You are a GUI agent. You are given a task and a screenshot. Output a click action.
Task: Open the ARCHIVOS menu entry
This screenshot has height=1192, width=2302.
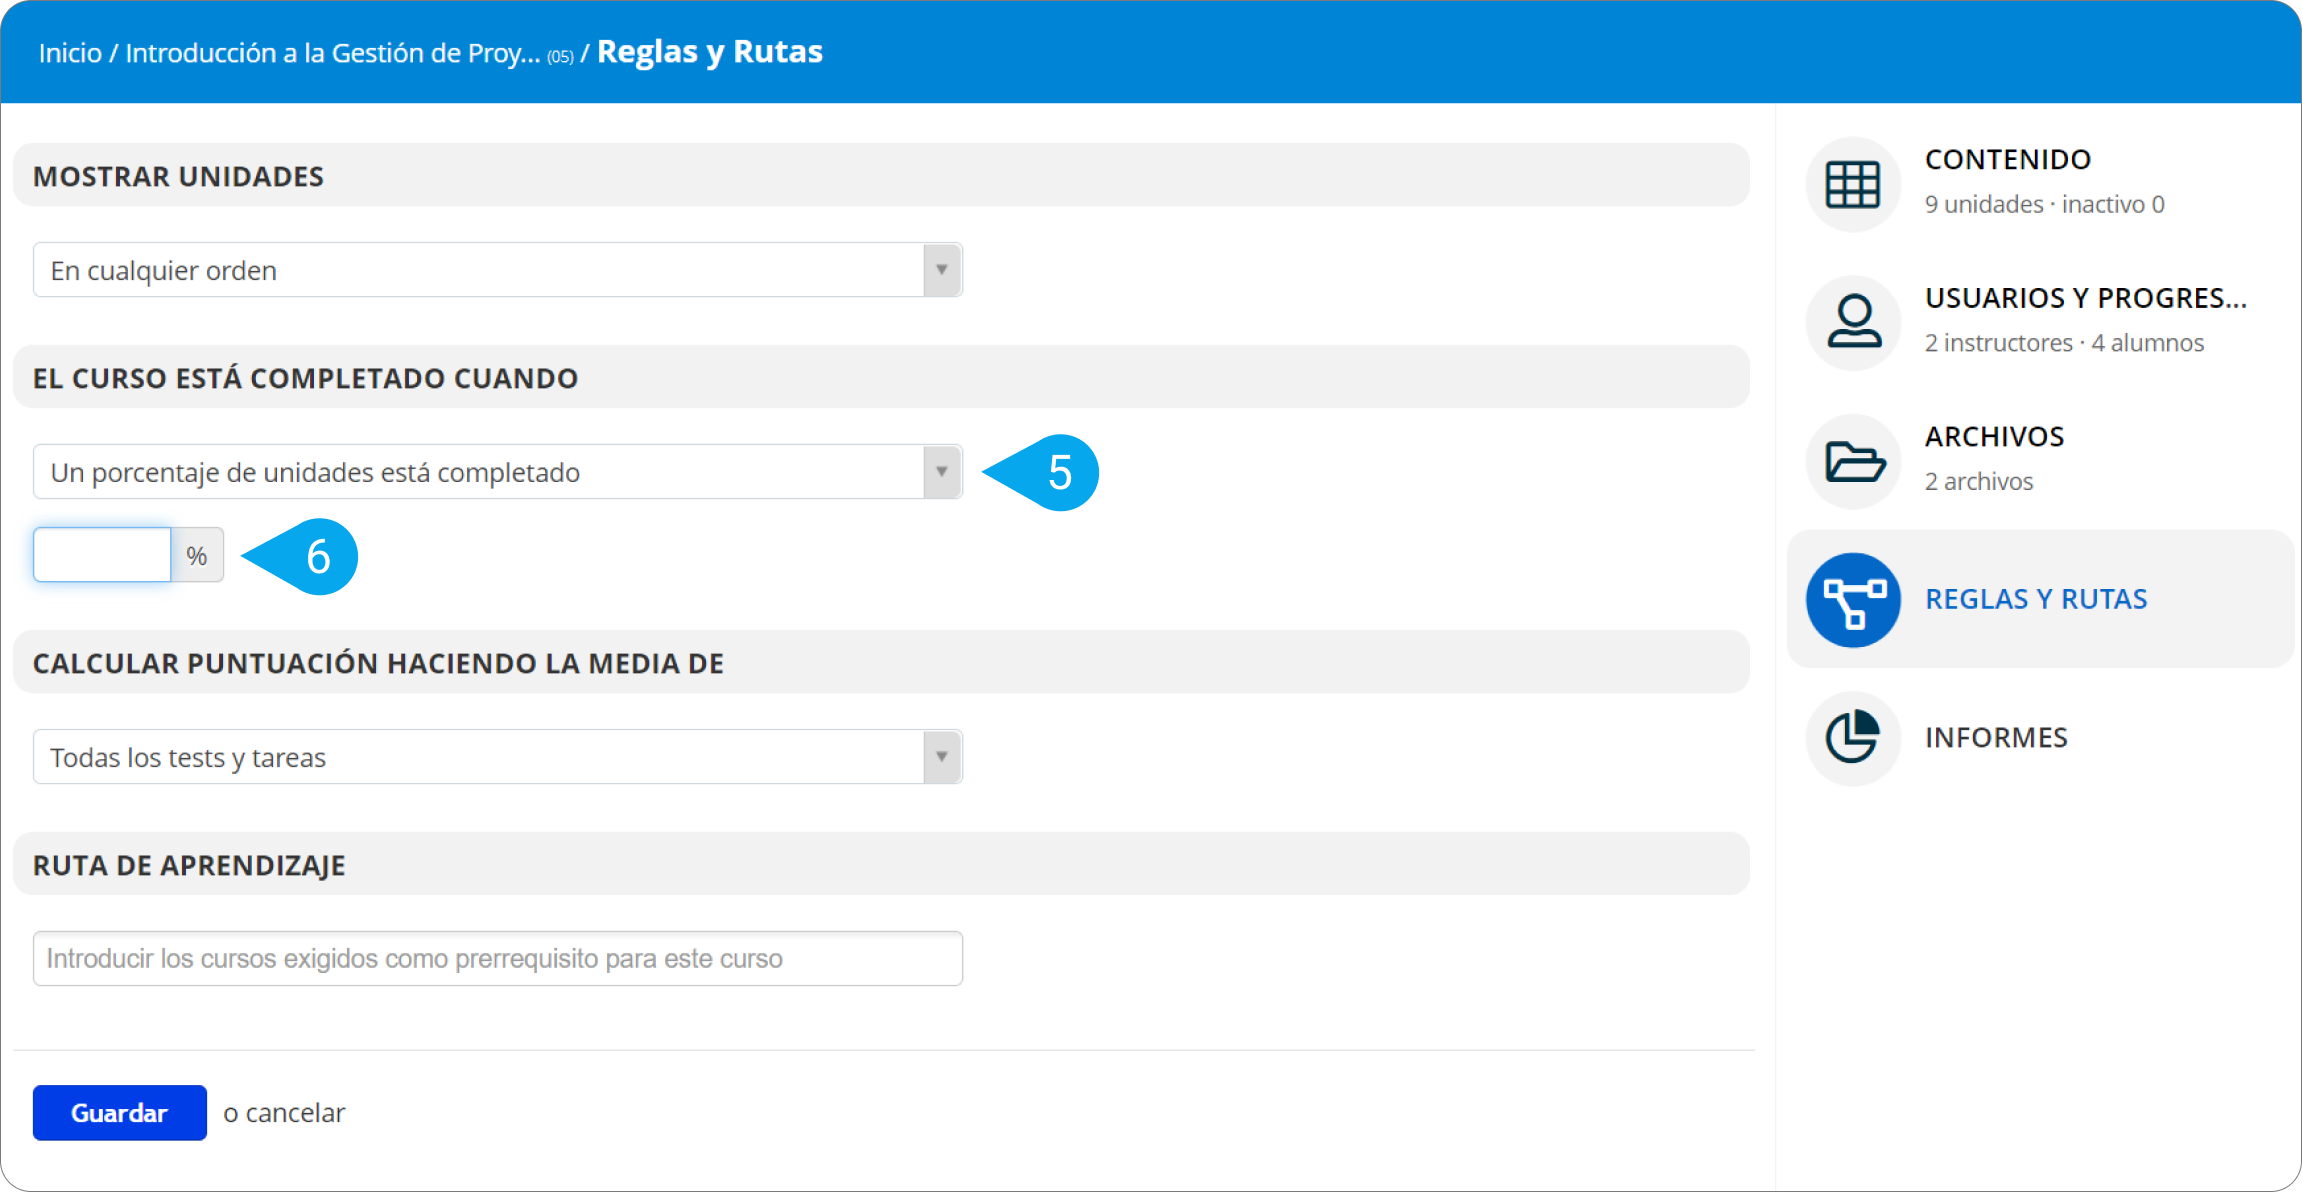coord(1994,437)
